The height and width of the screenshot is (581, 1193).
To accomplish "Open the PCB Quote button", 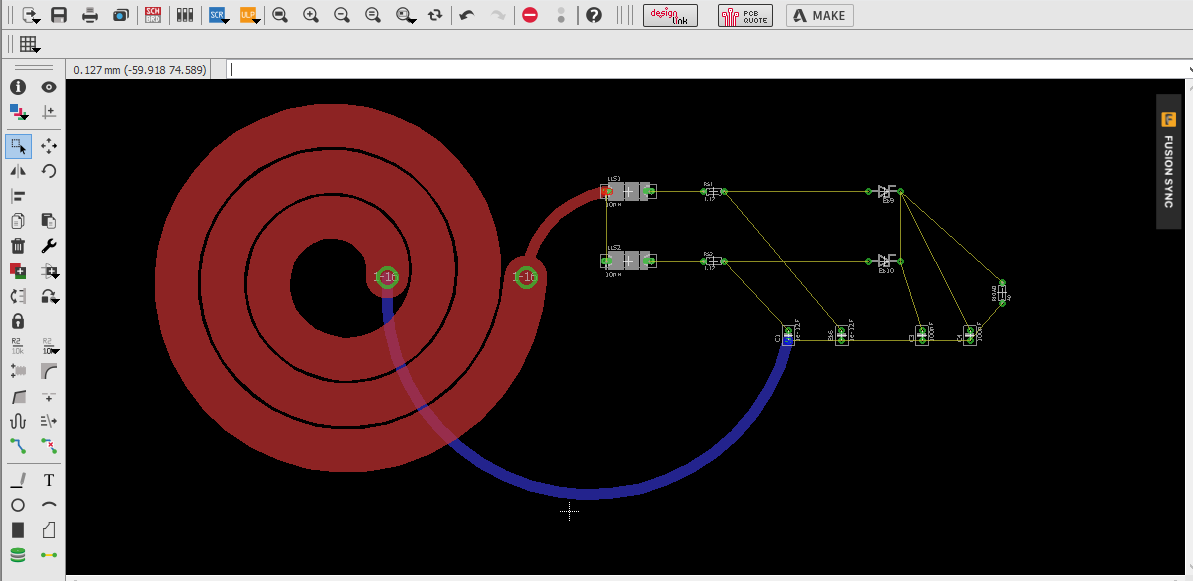I will click(745, 15).
